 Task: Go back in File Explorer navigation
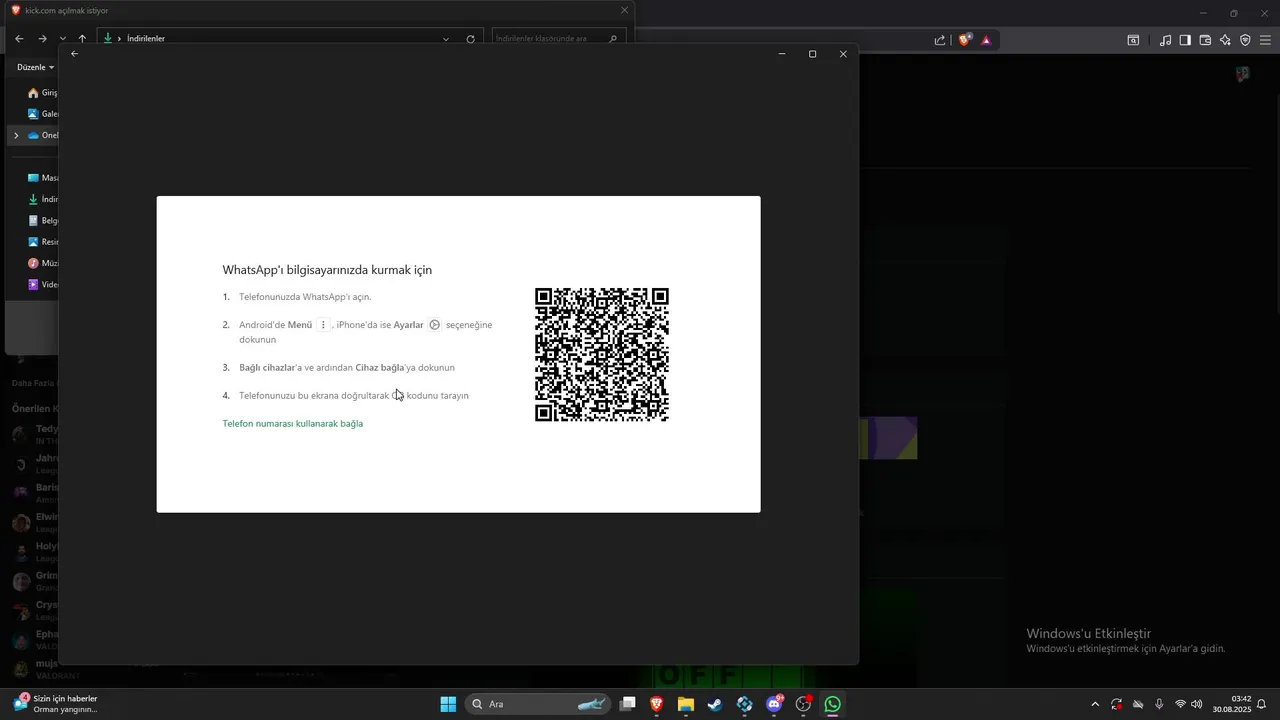point(19,39)
